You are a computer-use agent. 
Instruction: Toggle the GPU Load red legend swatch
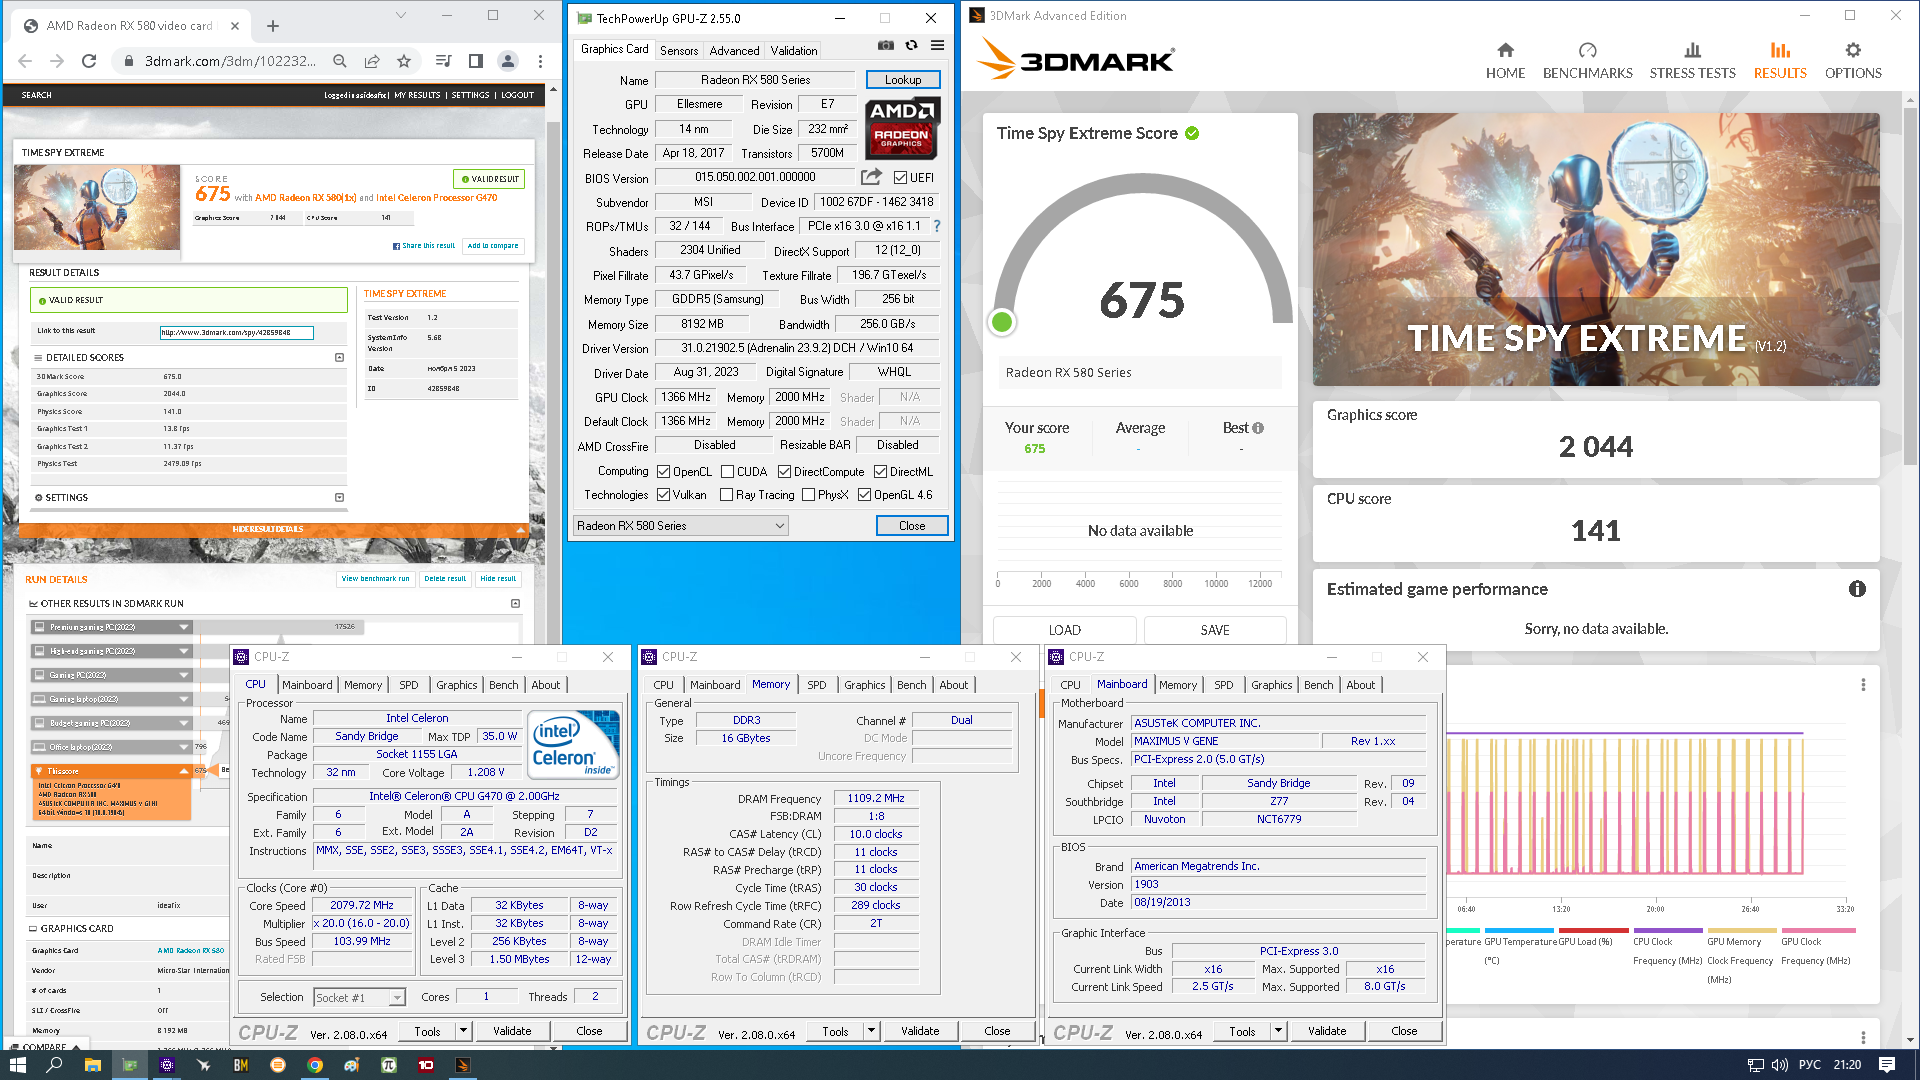tap(1593, 931)
